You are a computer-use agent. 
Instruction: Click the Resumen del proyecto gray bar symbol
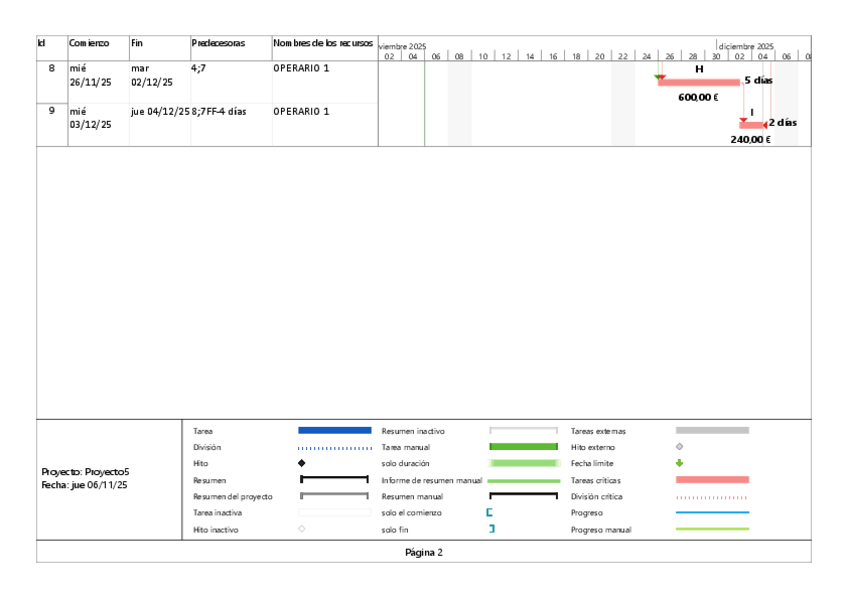pos(334,496)
